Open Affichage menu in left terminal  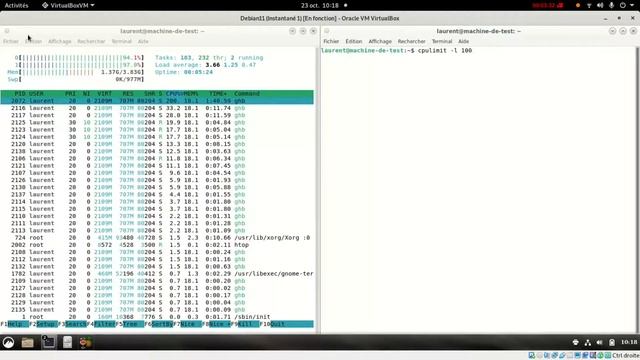coord(60,41)
